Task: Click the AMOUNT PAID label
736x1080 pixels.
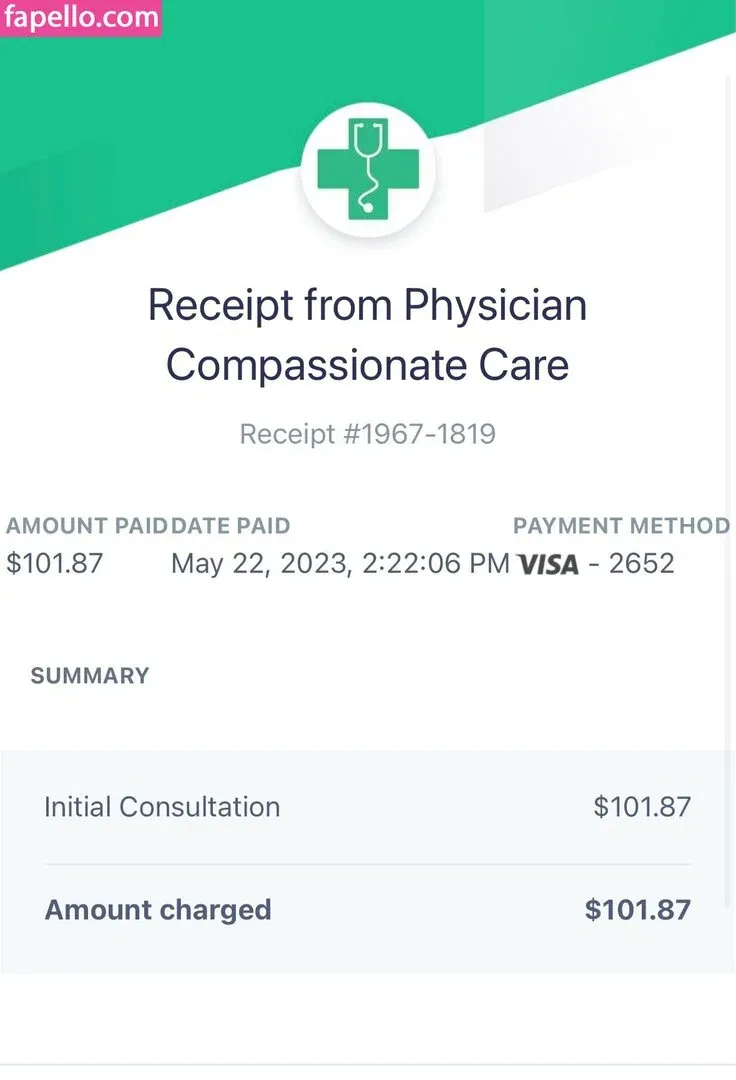Action: 86,526
